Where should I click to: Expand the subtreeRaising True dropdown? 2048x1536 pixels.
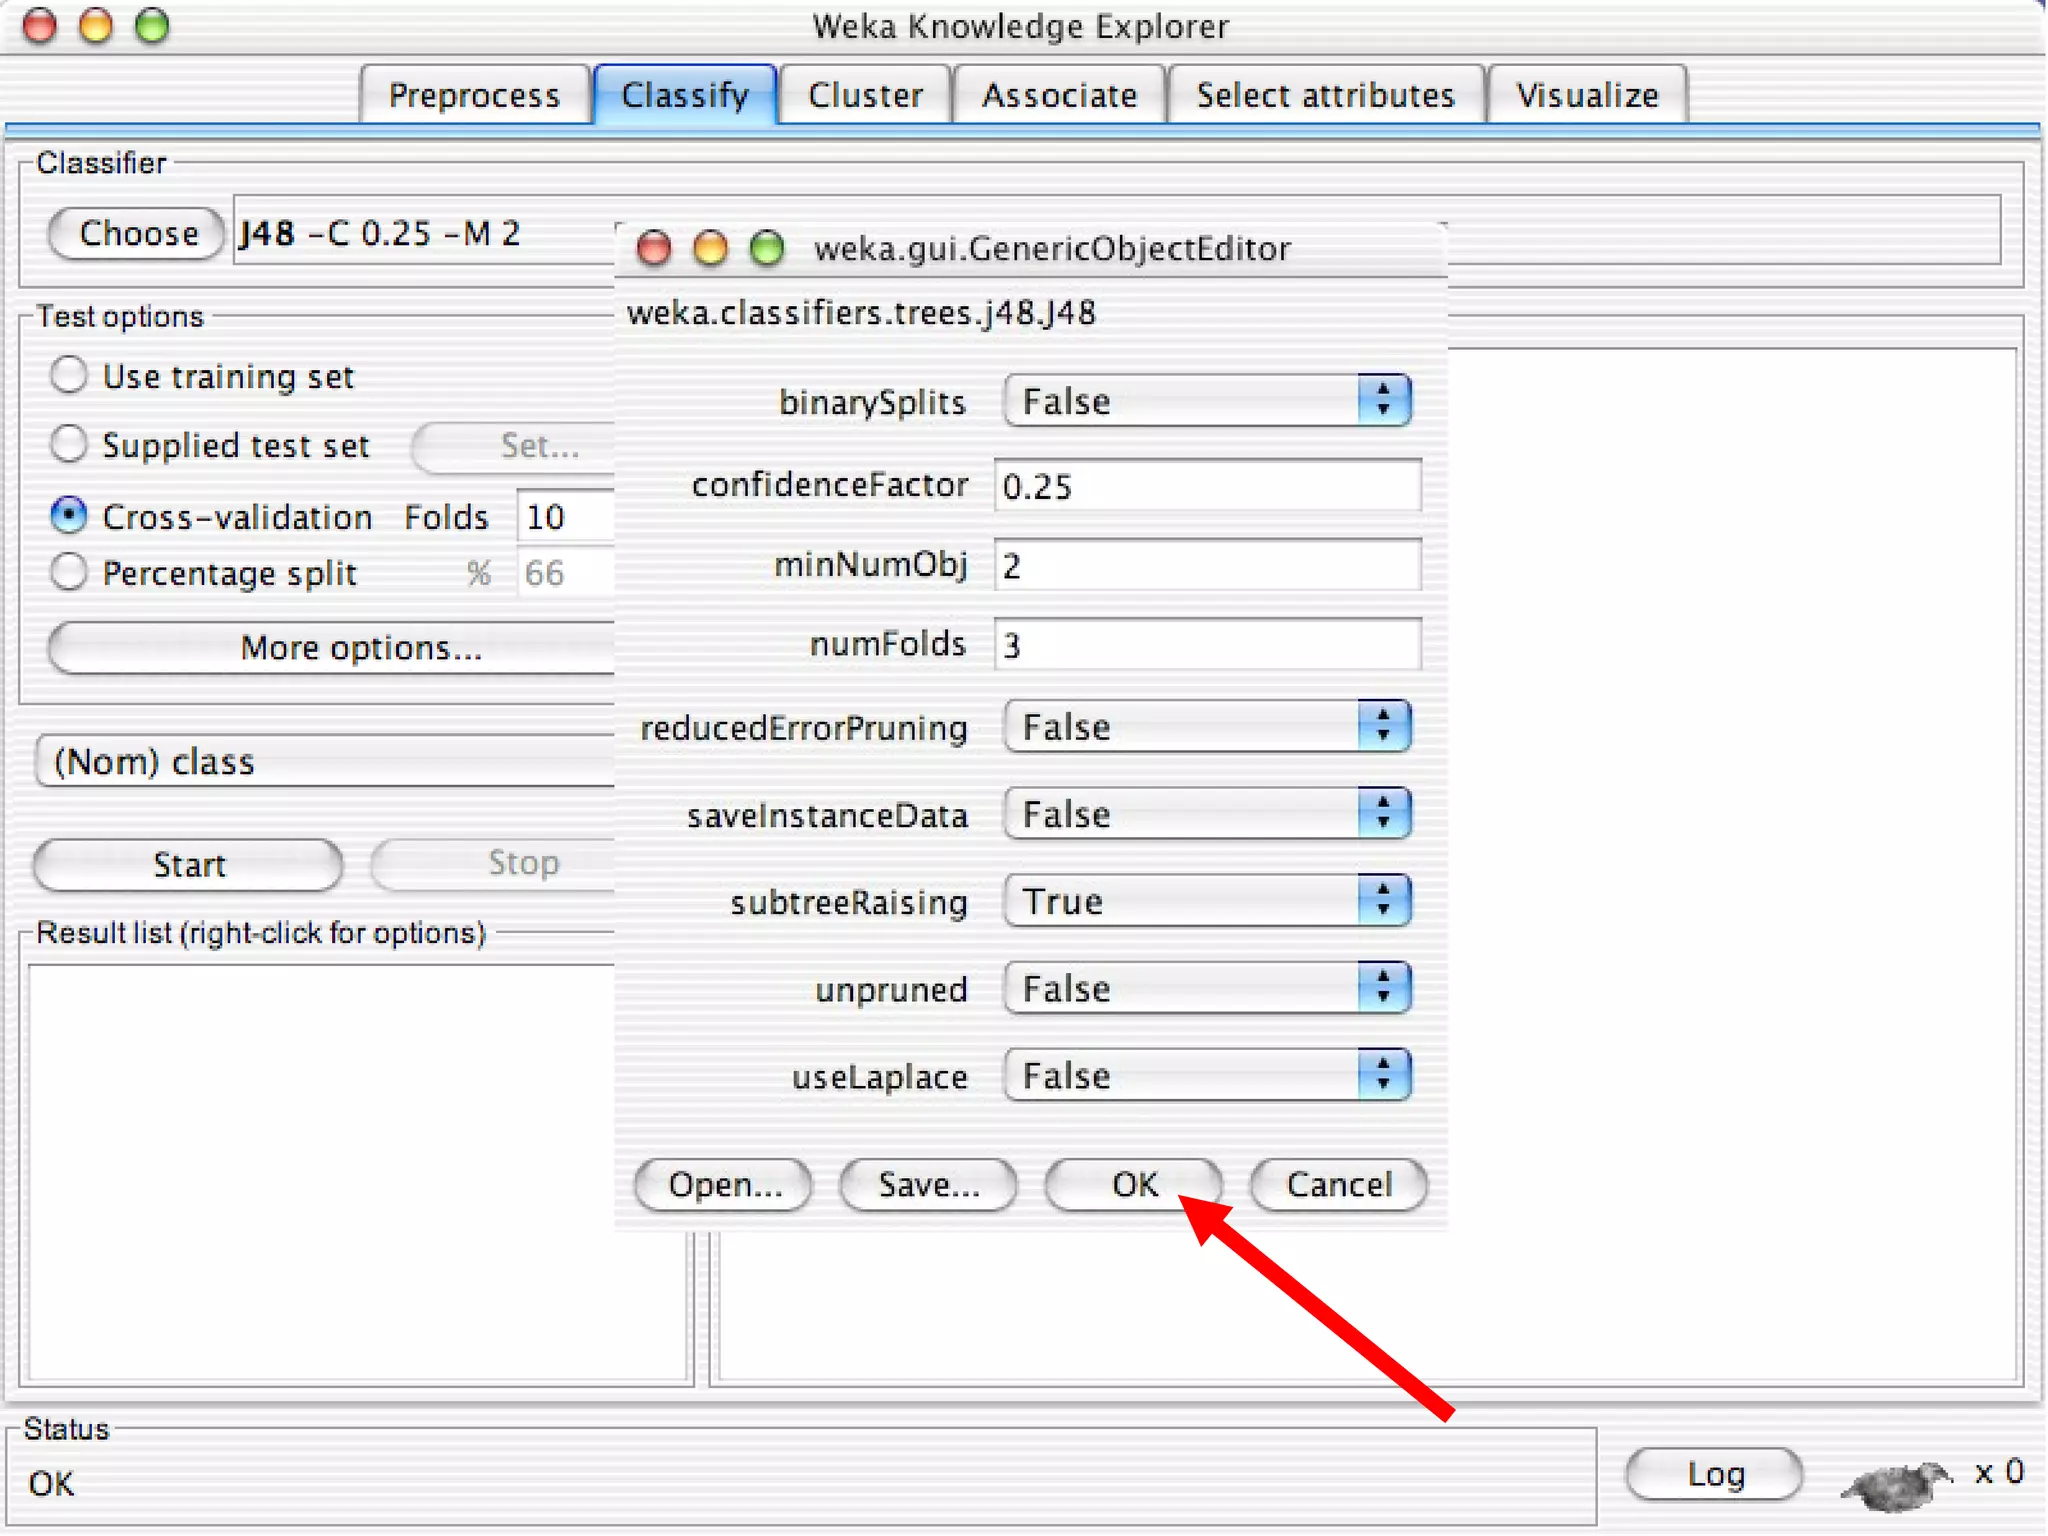(1207, 901)
